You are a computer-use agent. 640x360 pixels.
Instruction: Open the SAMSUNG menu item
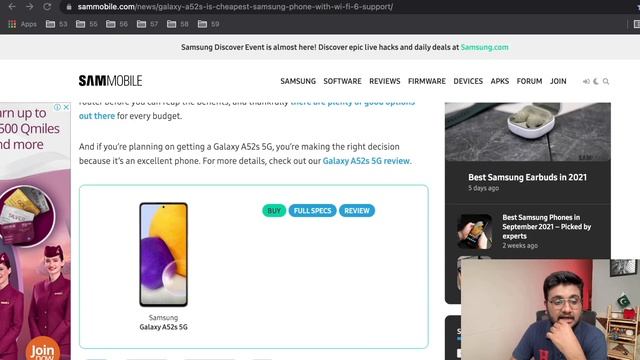point(298,81)
